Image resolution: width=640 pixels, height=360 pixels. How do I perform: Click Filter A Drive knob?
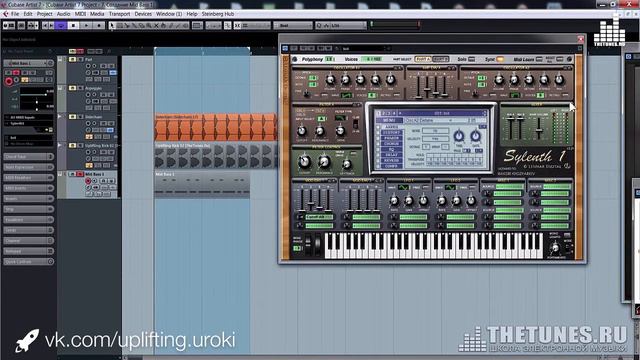pos(340,131)
